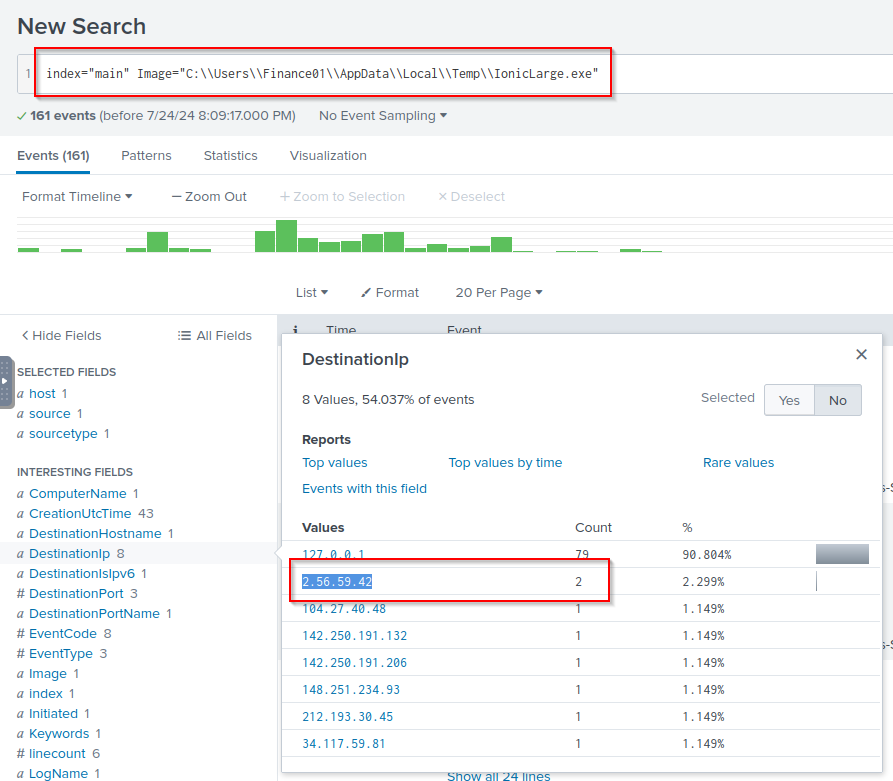Screen dimensions: 893x781
Task: Click the Zoom Out minus icon
Action: tap(177, 197)
